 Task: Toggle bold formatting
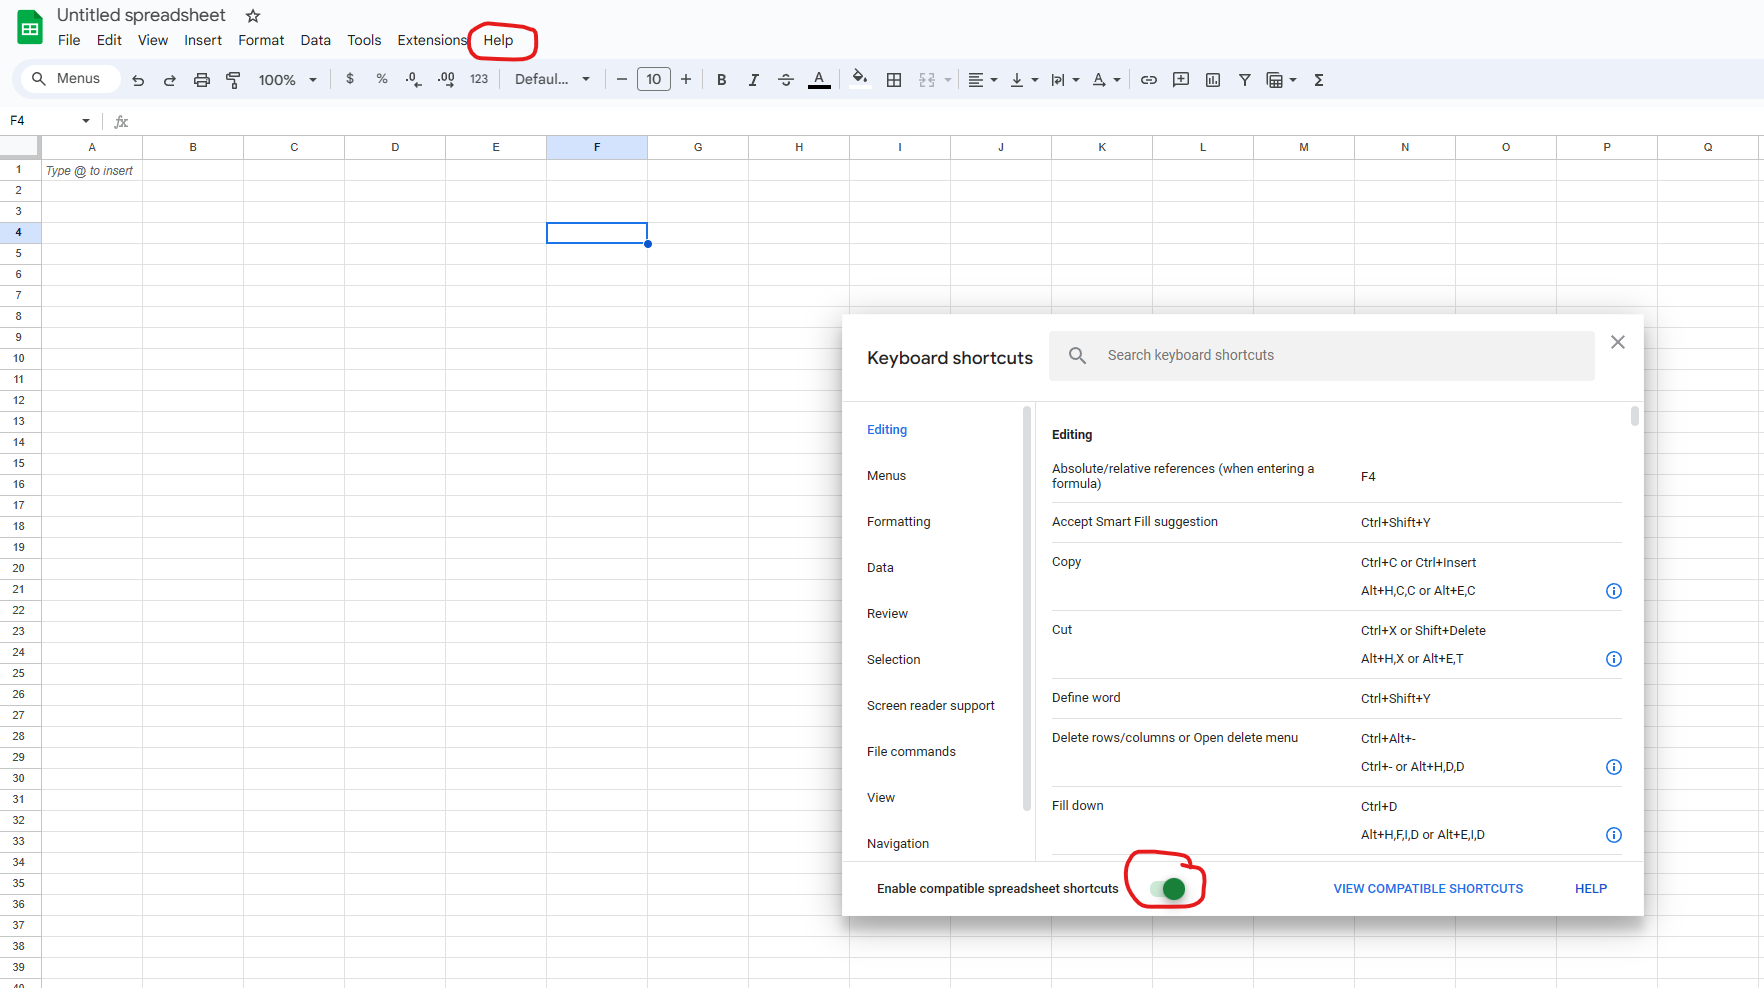[721, 80]
